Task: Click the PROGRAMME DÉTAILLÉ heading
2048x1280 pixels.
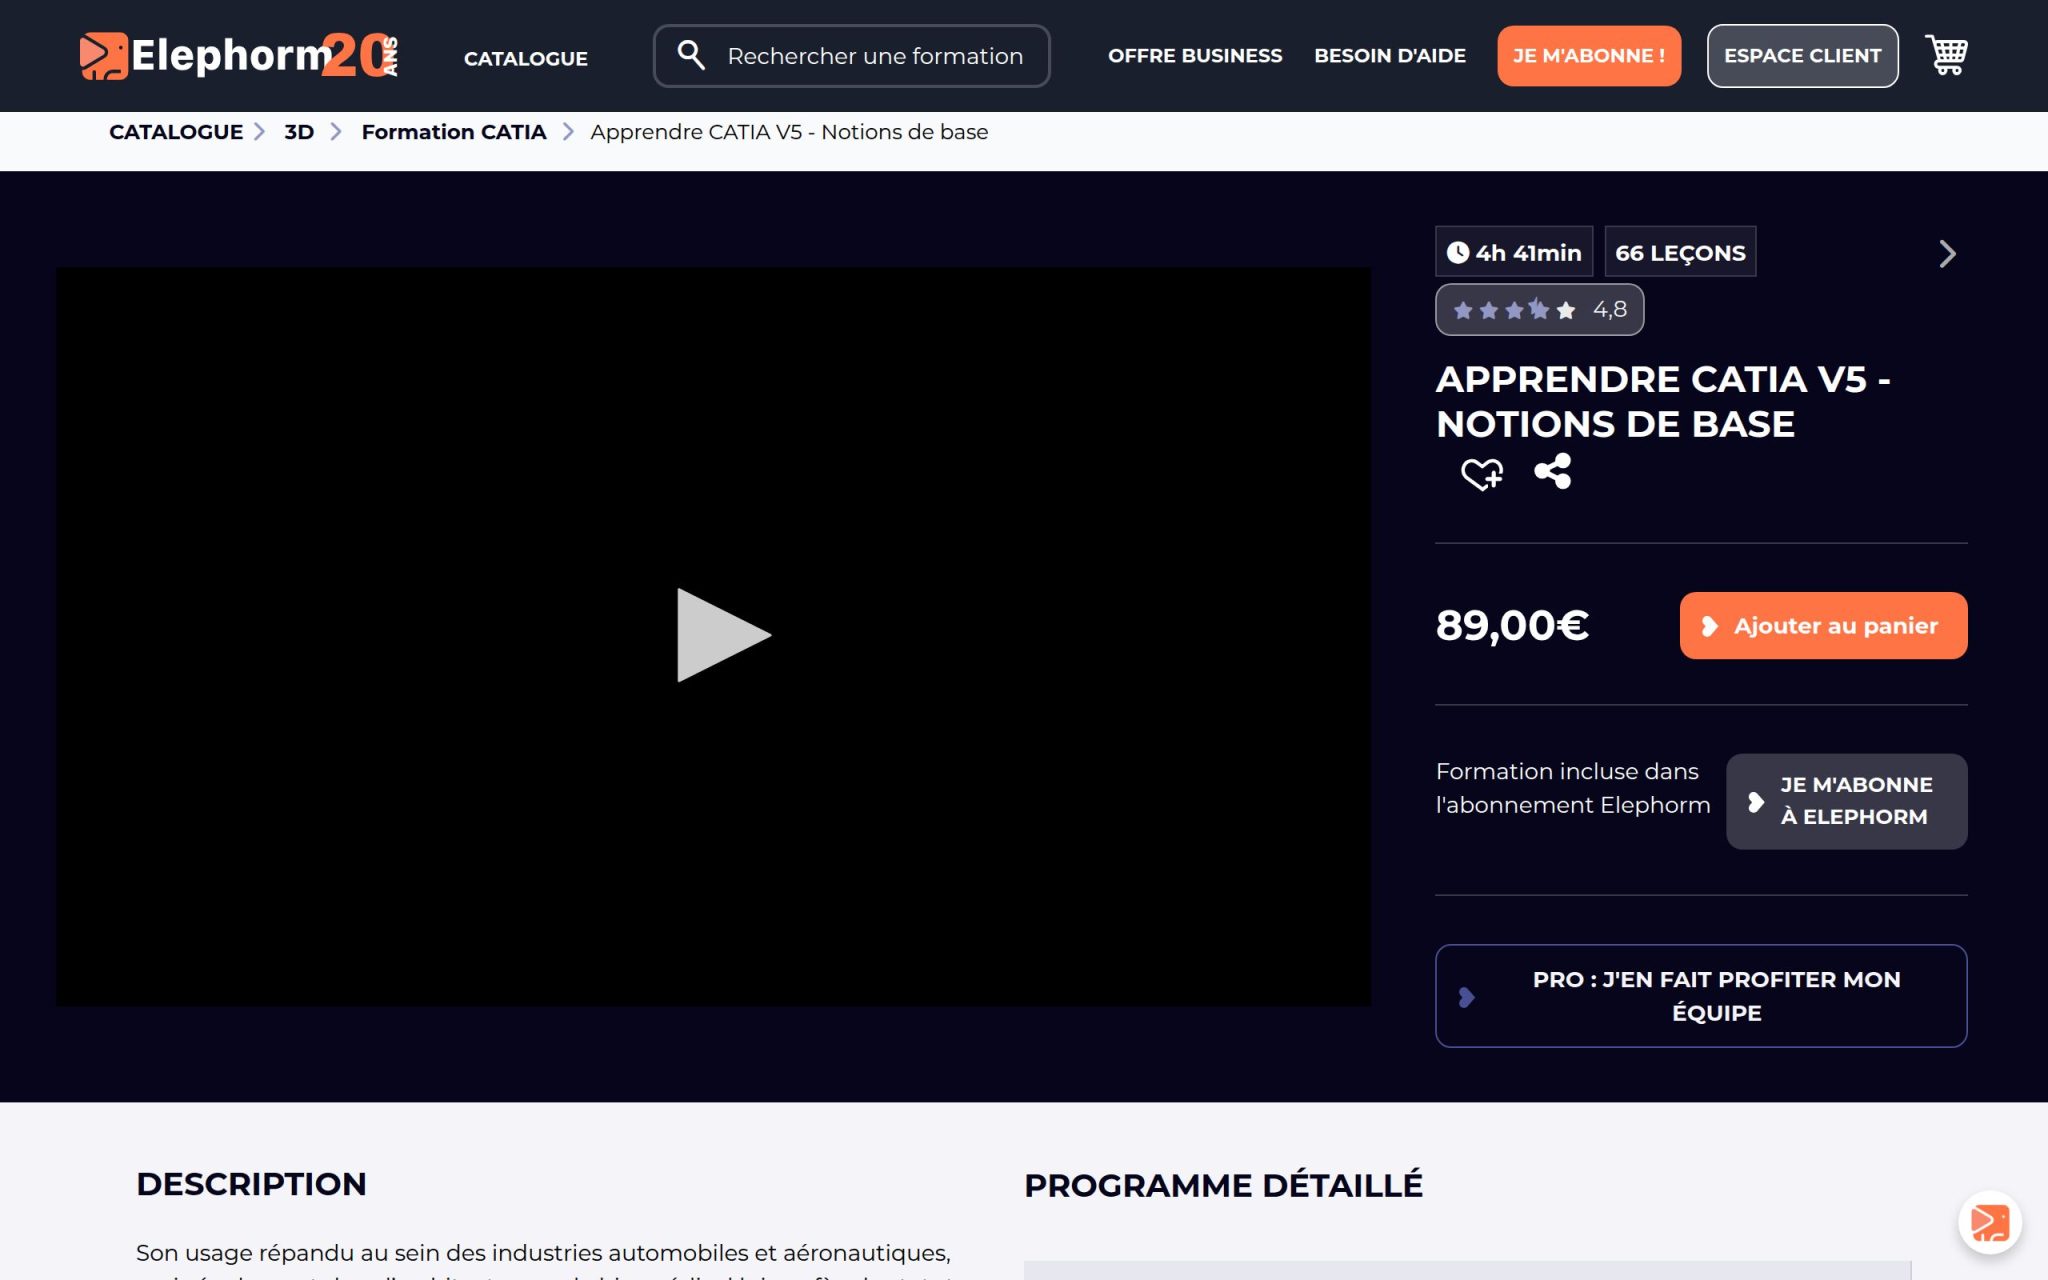Action: click(x=1223, y=1185)
